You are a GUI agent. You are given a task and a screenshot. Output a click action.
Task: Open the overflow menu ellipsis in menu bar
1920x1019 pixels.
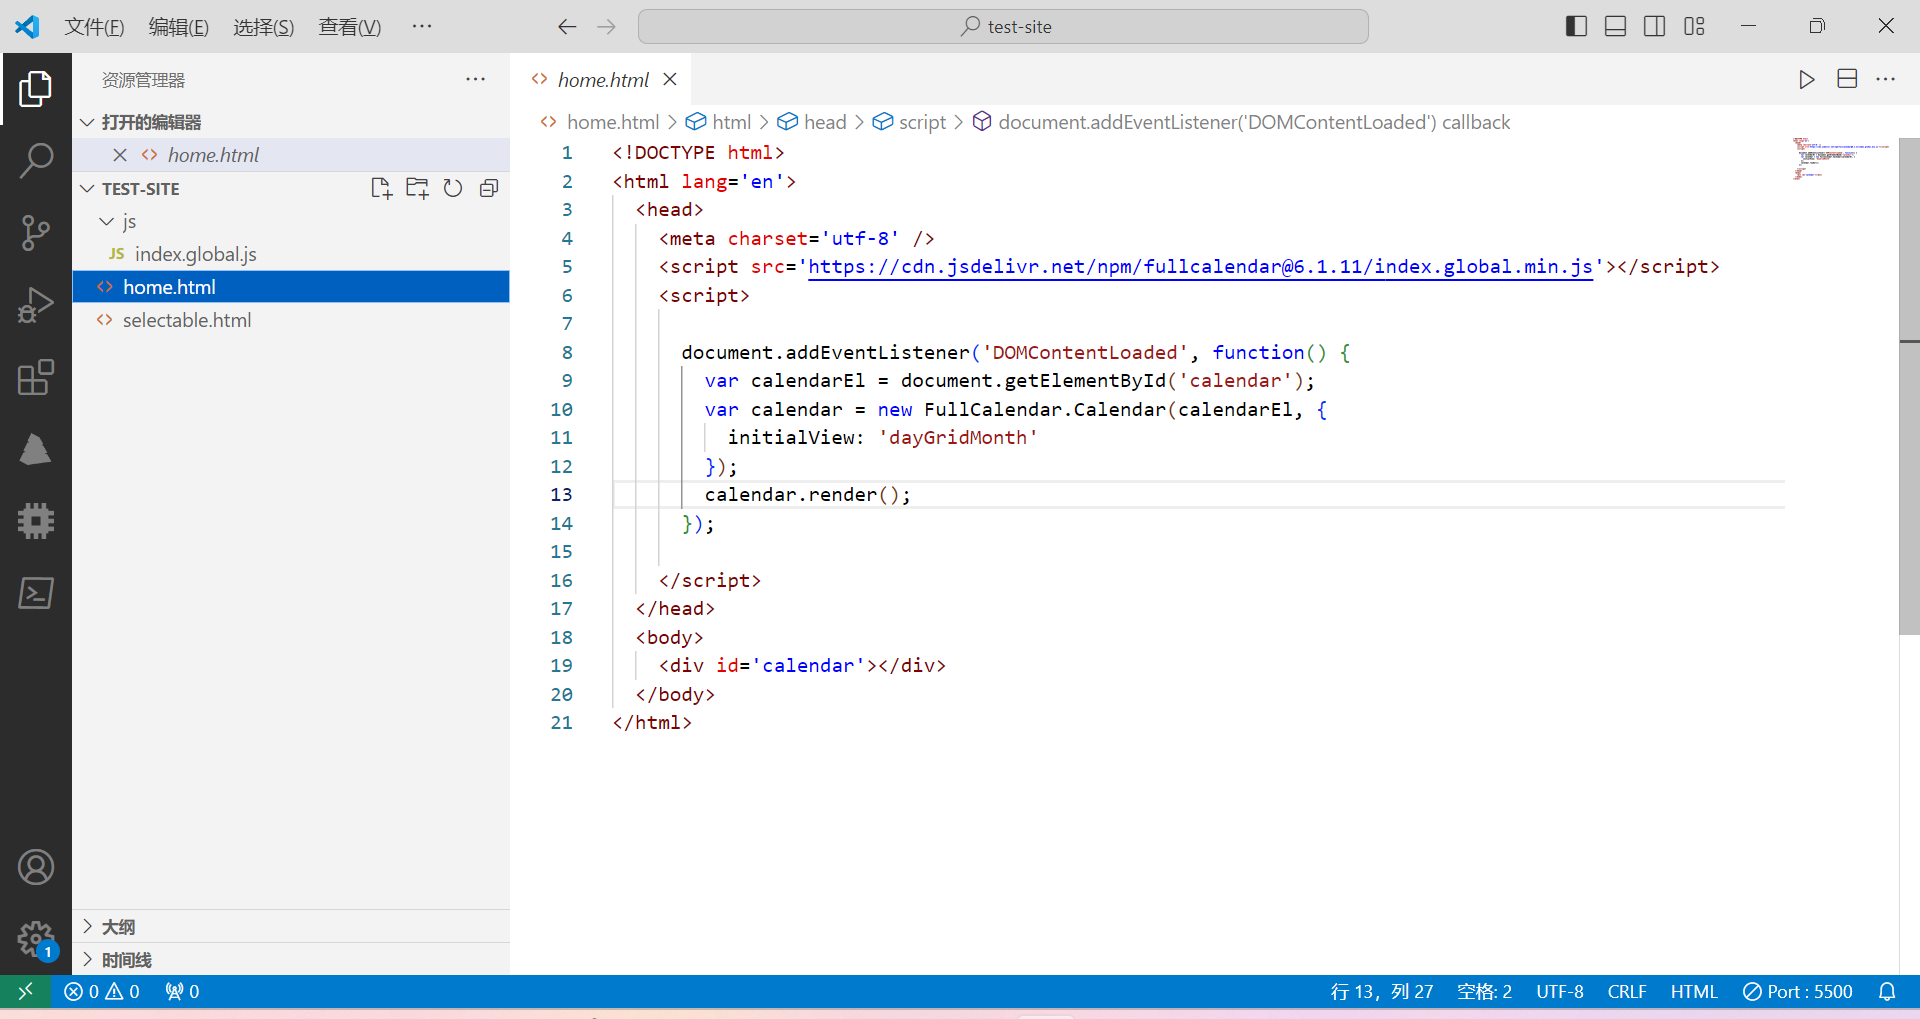[422, 27]
